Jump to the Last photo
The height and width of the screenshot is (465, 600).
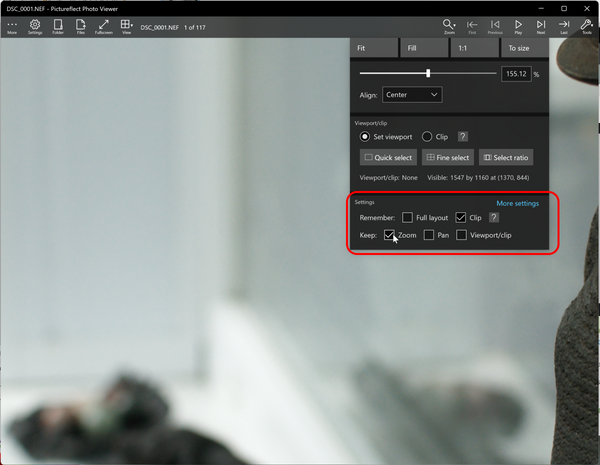coord(564,26)
